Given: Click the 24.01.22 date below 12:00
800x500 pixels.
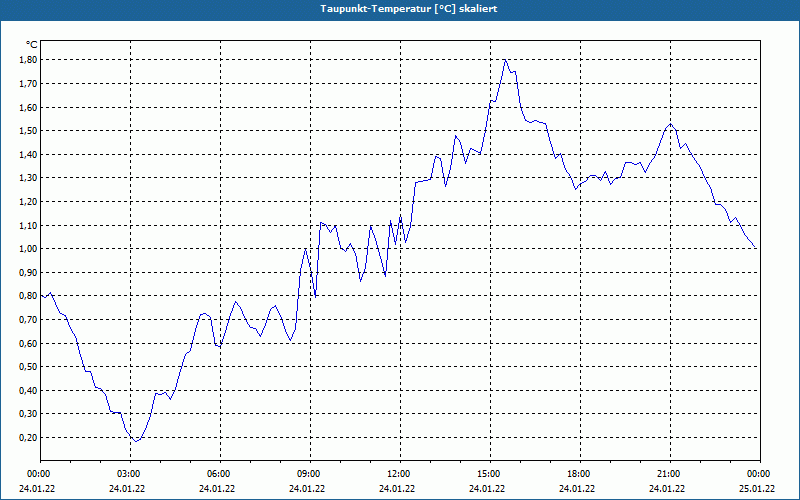Looking at the screenshot, I should [x=397, y=489].
